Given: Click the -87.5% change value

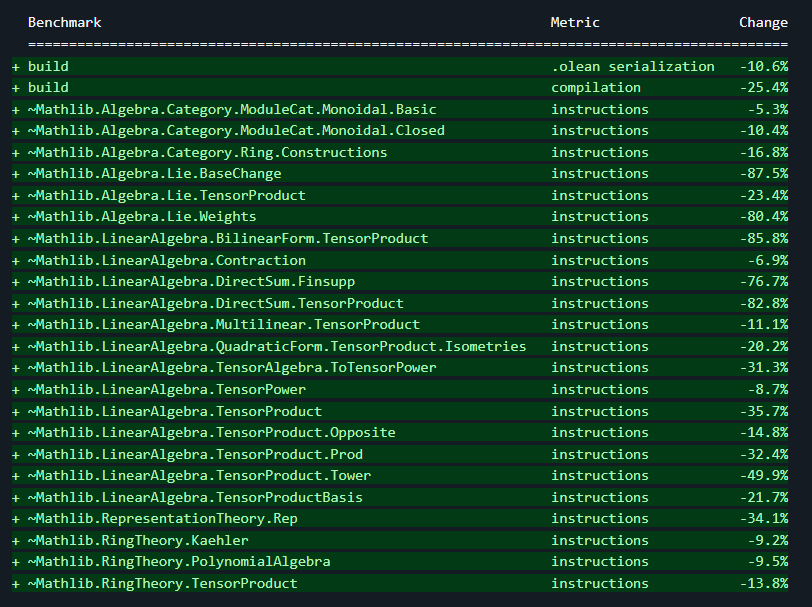Looking at the screenshot, I should click(x=763, y=174).
